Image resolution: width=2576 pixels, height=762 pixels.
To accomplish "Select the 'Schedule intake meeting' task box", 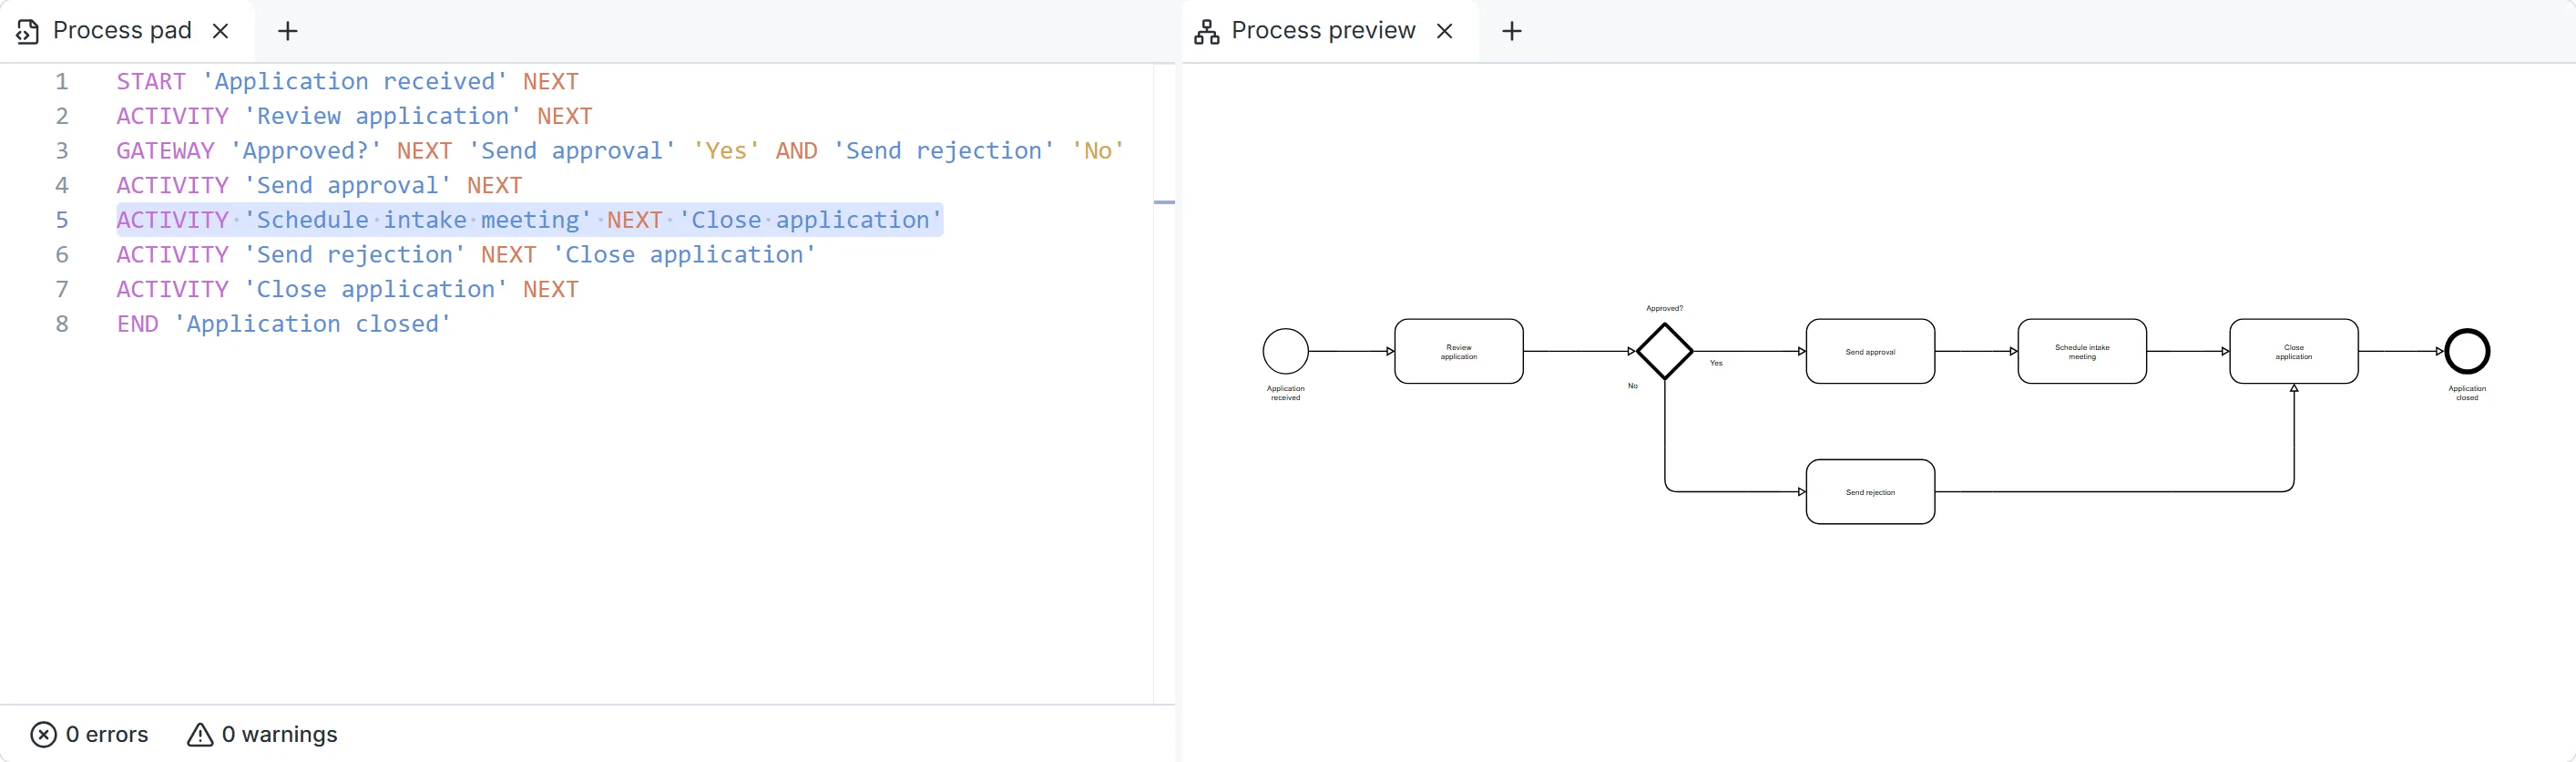I will [2082, 351].
